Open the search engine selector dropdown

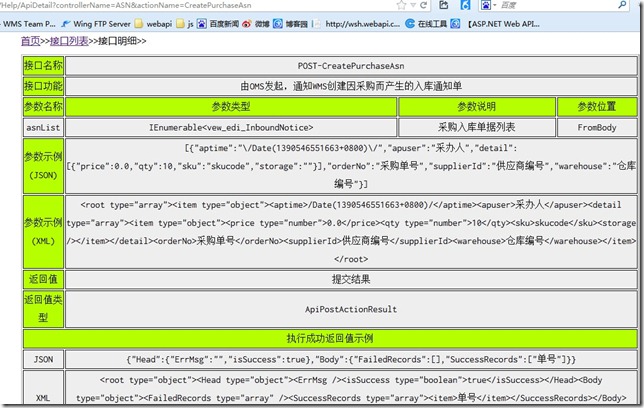coord(494,5)
